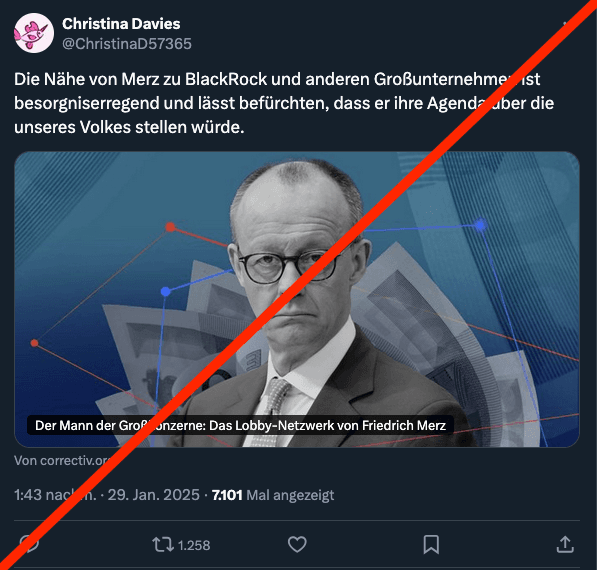This screenshot has height=570, width=597.
Task: Save the post with the bookmark icon
Action: coord(431,544)
